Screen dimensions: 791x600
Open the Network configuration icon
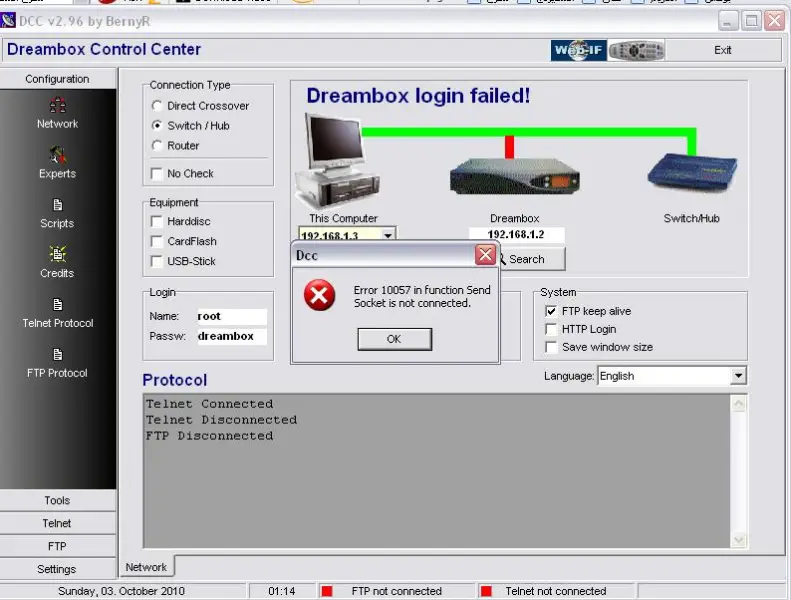[57, 106]
